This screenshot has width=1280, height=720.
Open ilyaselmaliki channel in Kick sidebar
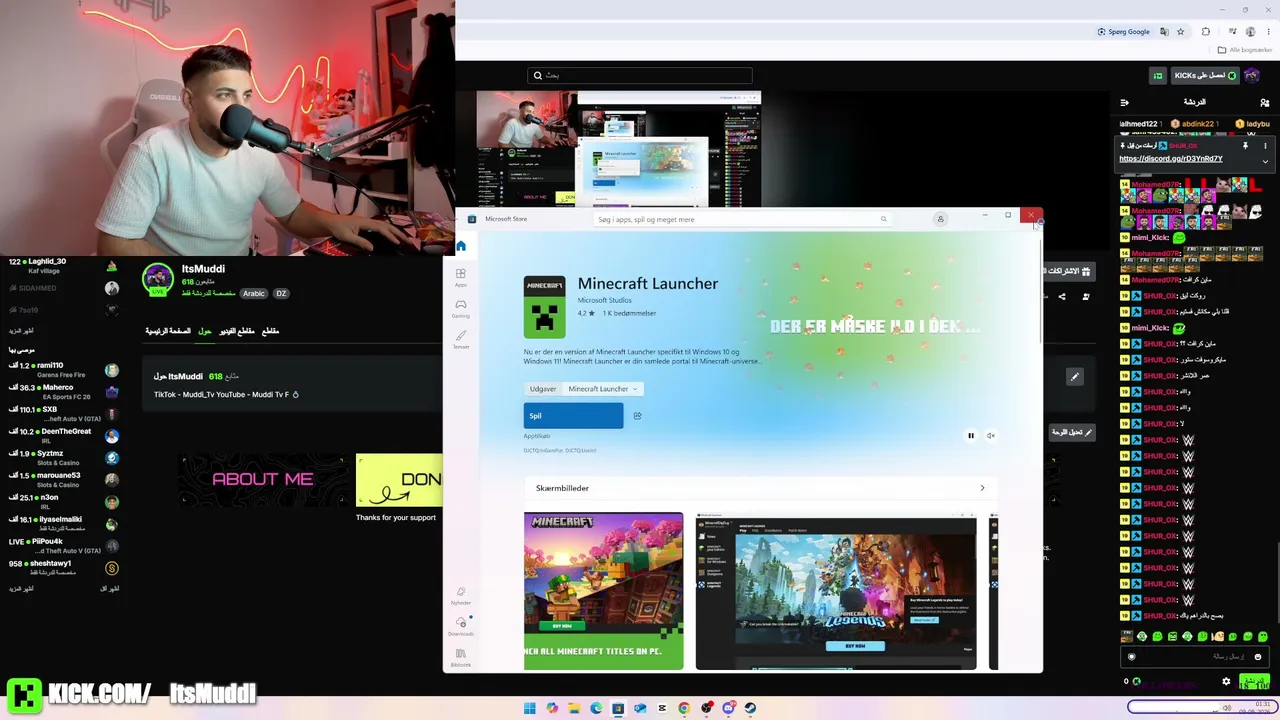(x=63, y=524)
